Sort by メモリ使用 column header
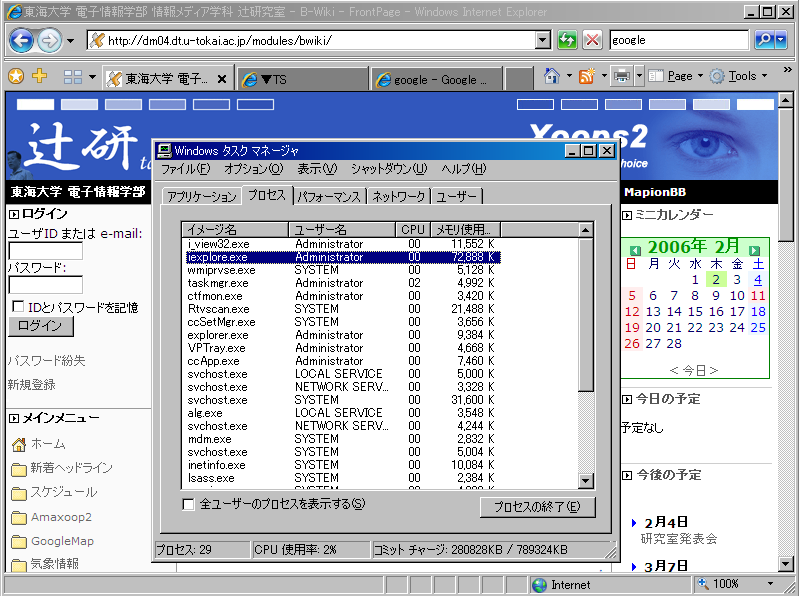 point(465,230)
